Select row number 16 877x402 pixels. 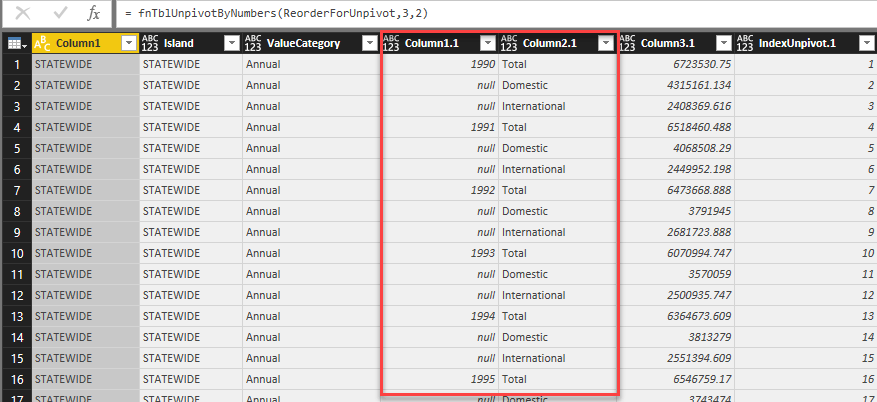[17, 379]
